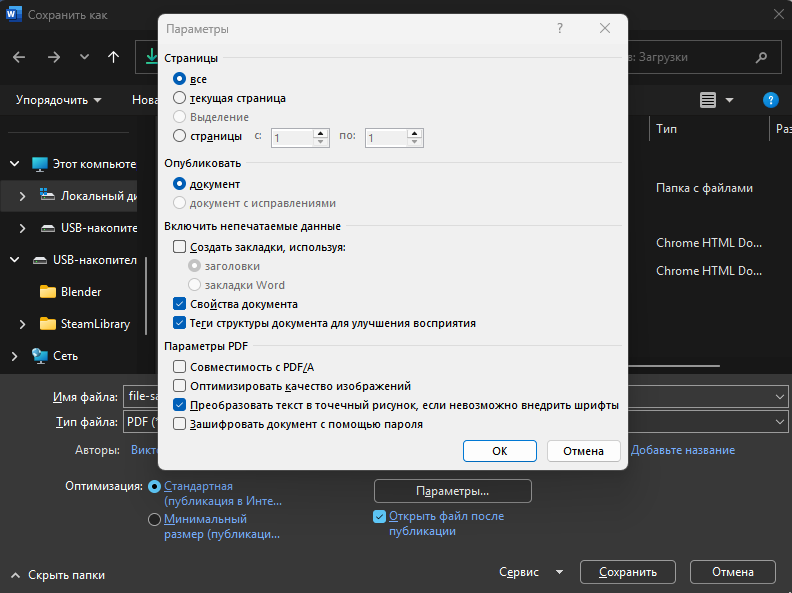Confirm Параметры dialog with OK
The width and height of the screenshot is (792, 593).
(x=500, y=451)
